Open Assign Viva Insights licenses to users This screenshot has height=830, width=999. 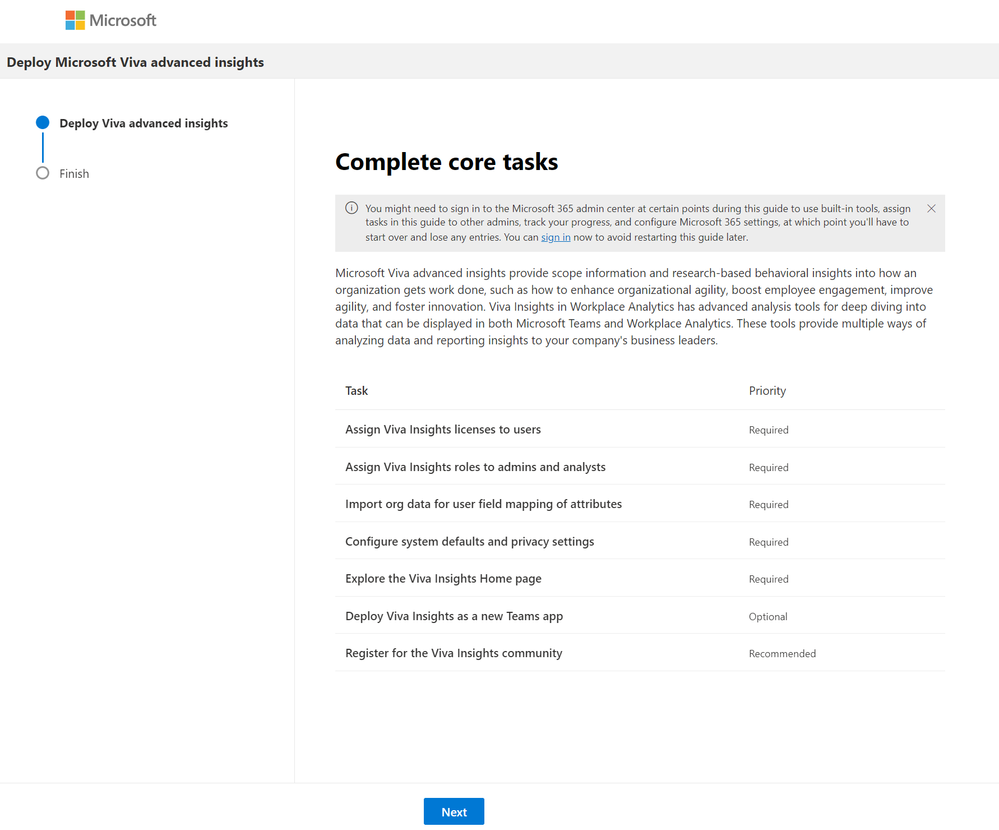(443, 429)
